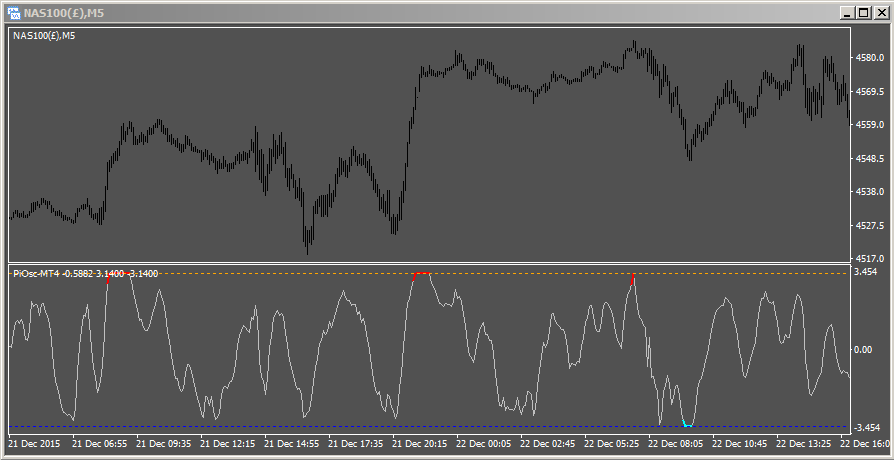Click the red overbought plateau near 20:15
The height and width of the screenshot is (460, 894).
(422, 275)
